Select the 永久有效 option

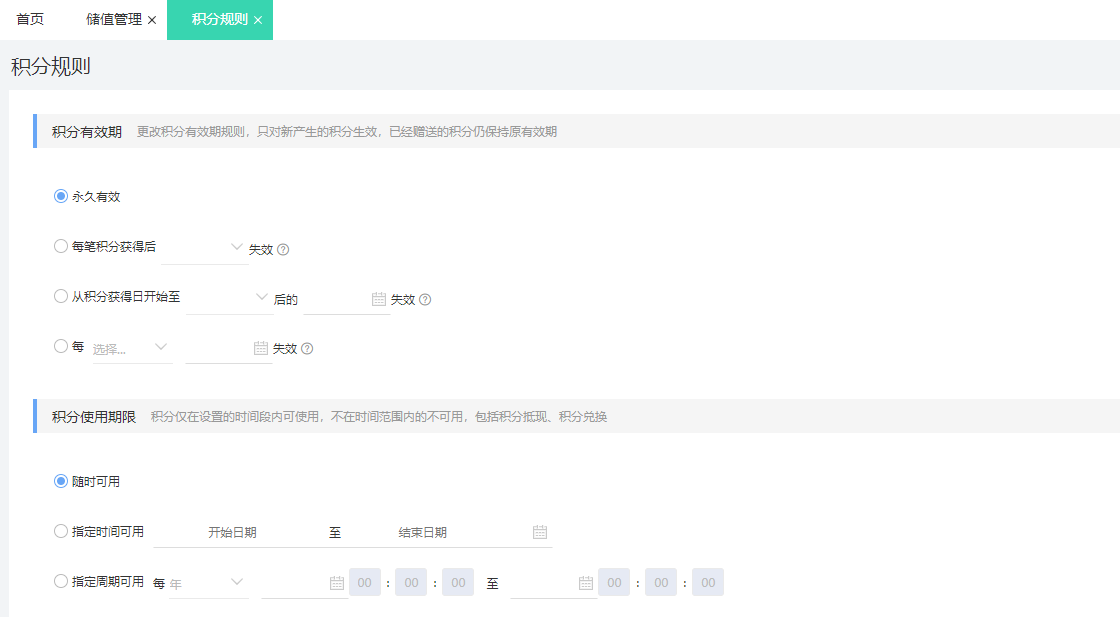(x=60, y=196)
